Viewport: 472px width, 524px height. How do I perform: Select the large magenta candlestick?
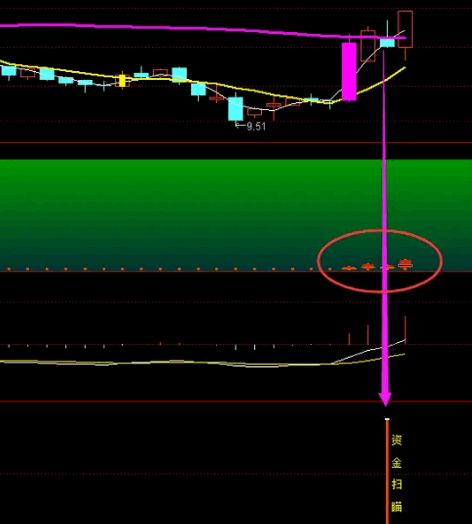coord(349,71)
